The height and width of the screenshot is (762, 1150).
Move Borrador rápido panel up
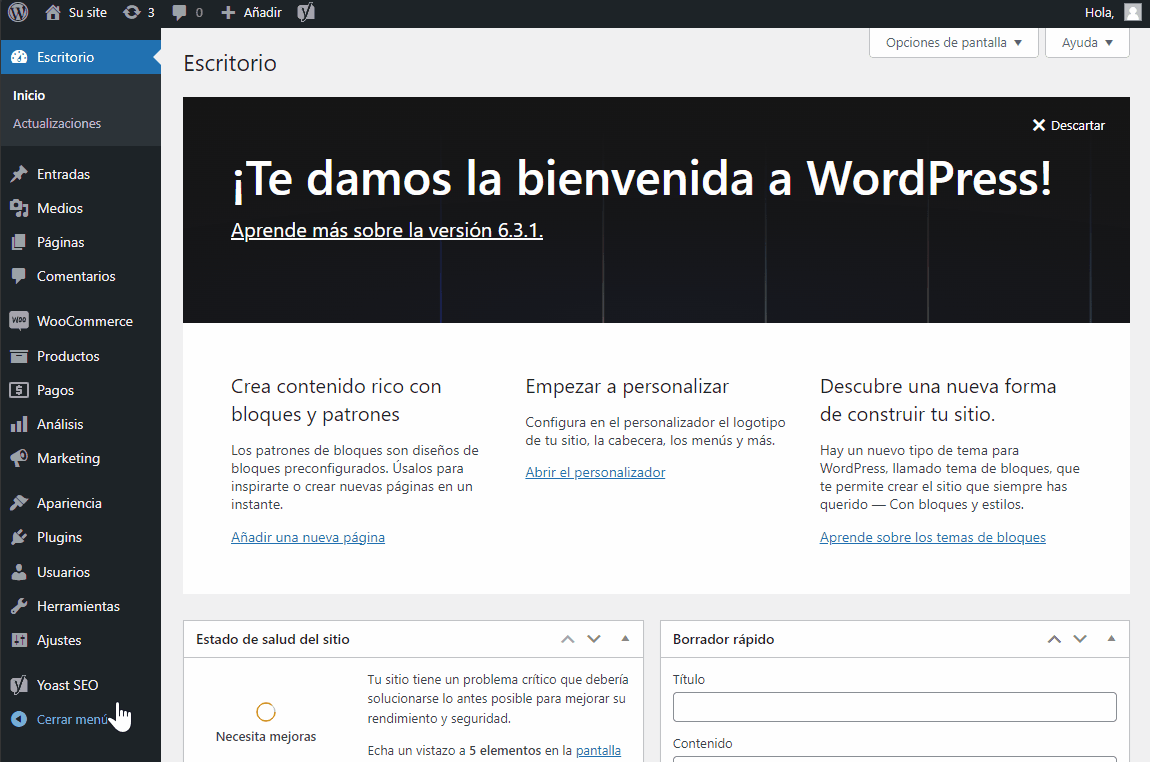[1054, 640]
